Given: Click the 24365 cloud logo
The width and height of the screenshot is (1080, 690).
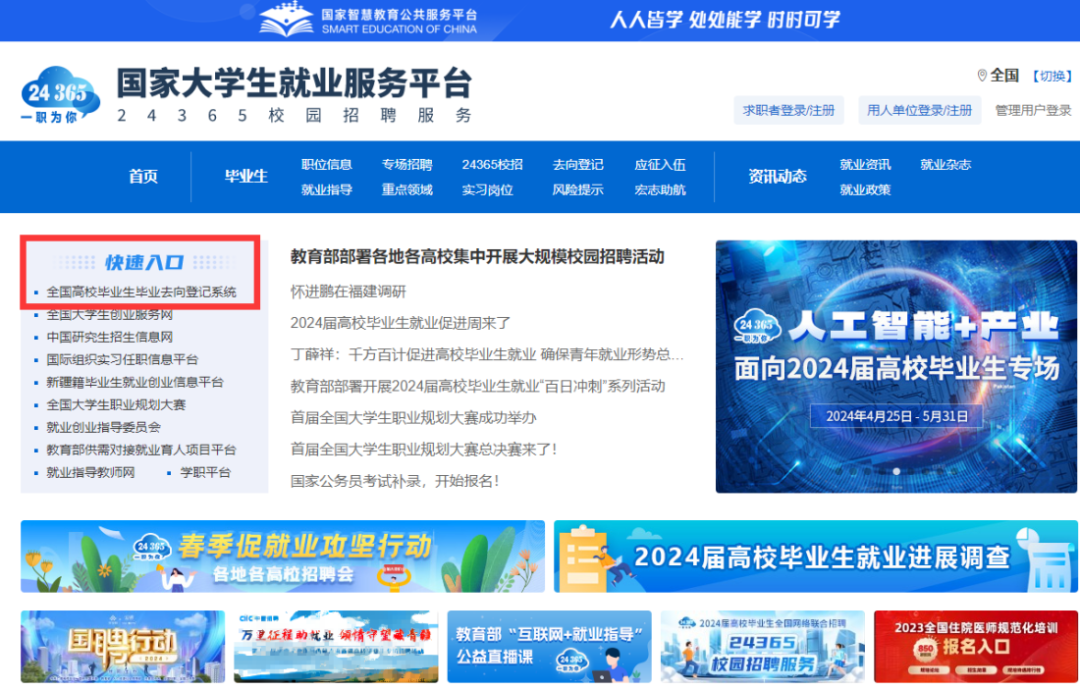Looking at the screenshot, I should 60,95.
